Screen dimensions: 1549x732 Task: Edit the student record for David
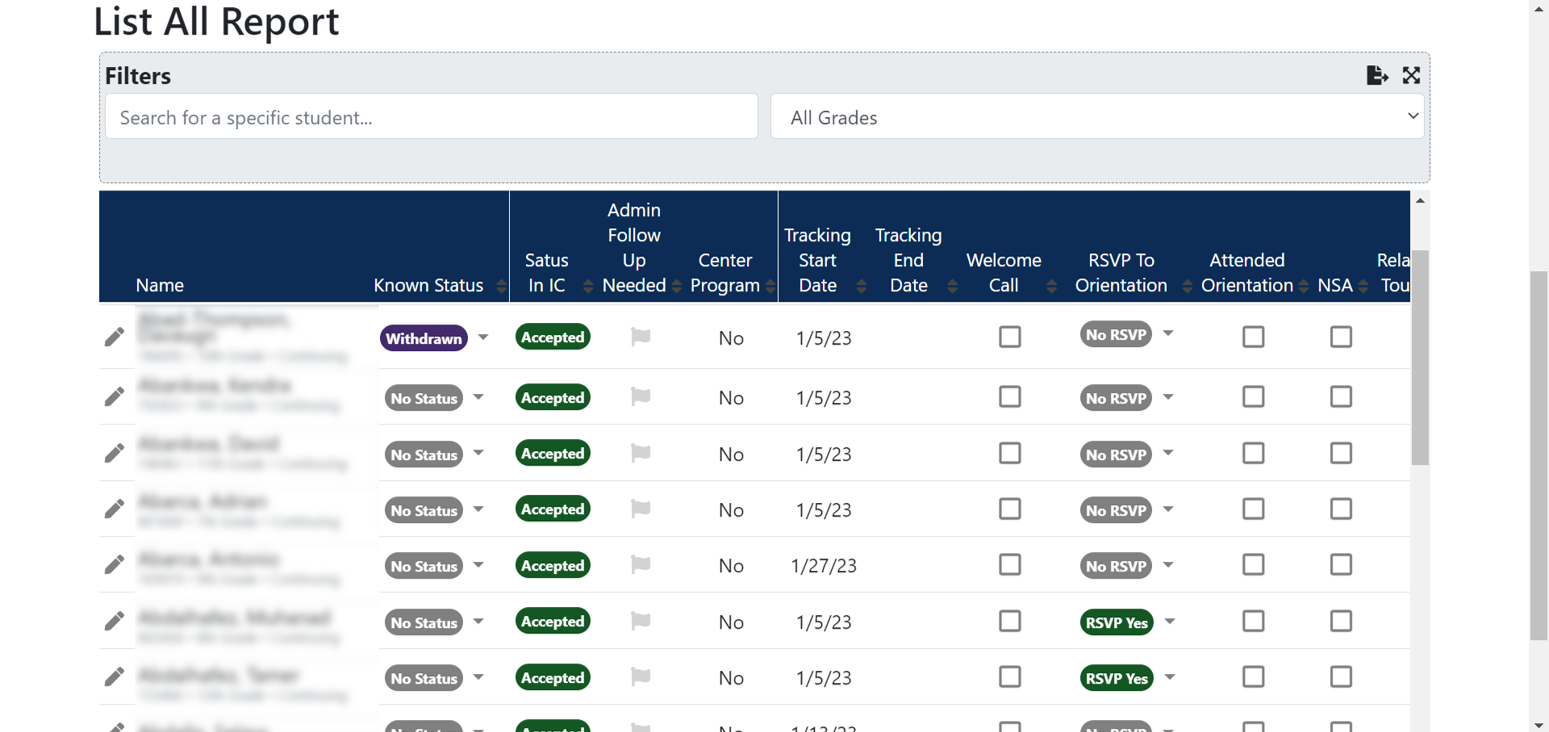(115, 453)
